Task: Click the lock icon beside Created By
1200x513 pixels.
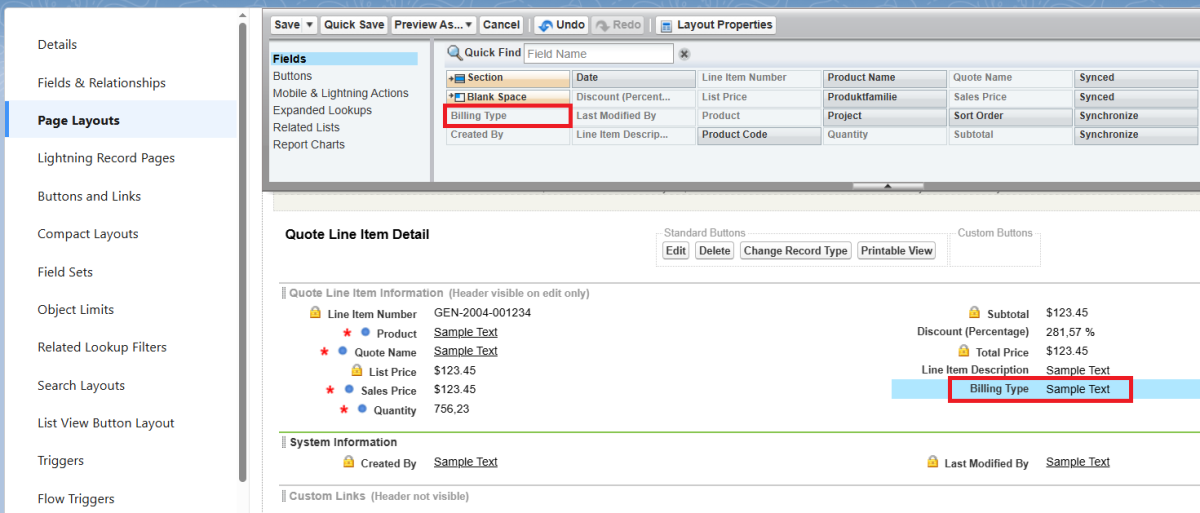Action: (348, 462)
